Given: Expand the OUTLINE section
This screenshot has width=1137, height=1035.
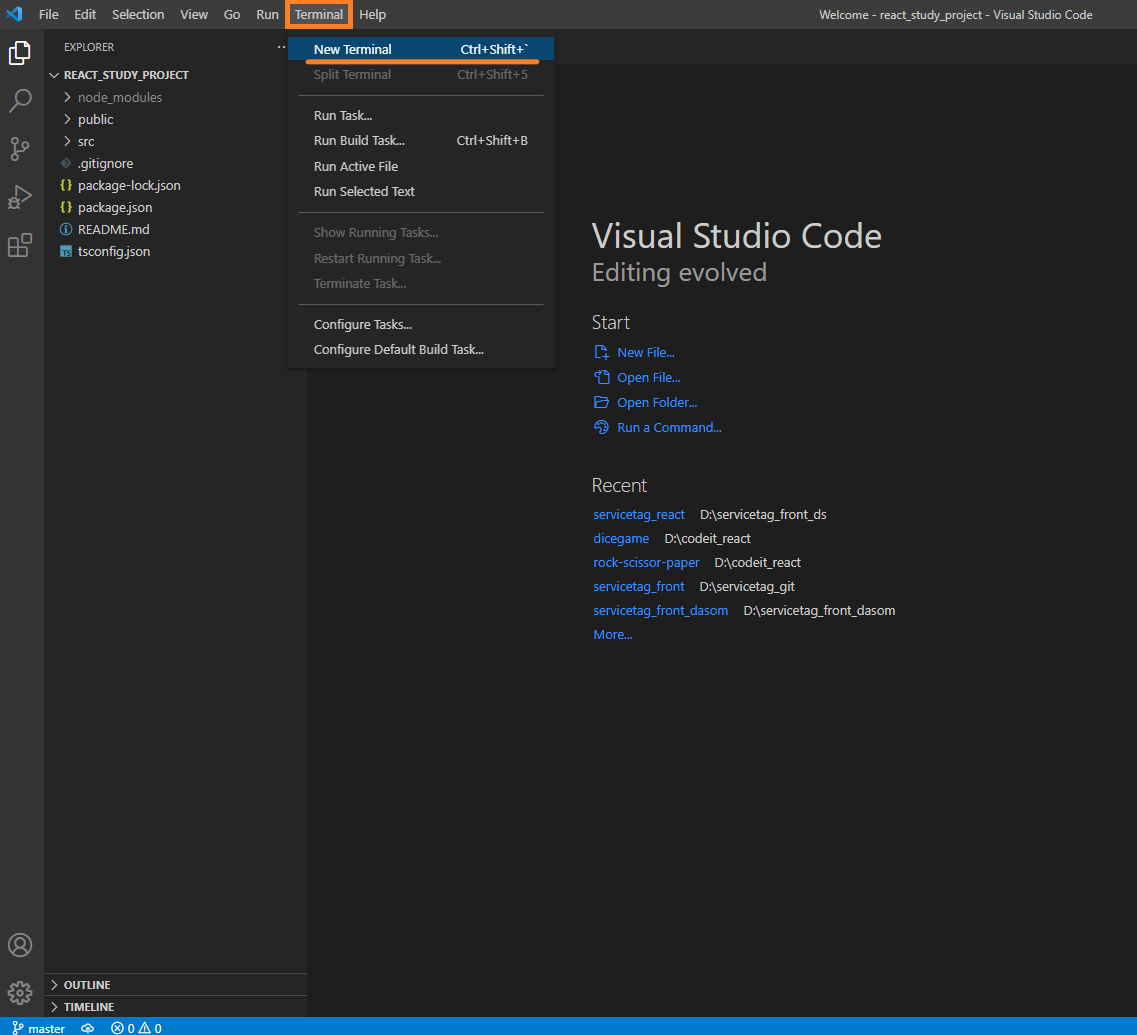Looking at the screenshot, I should pyautogui.click(x=175, y=985).
